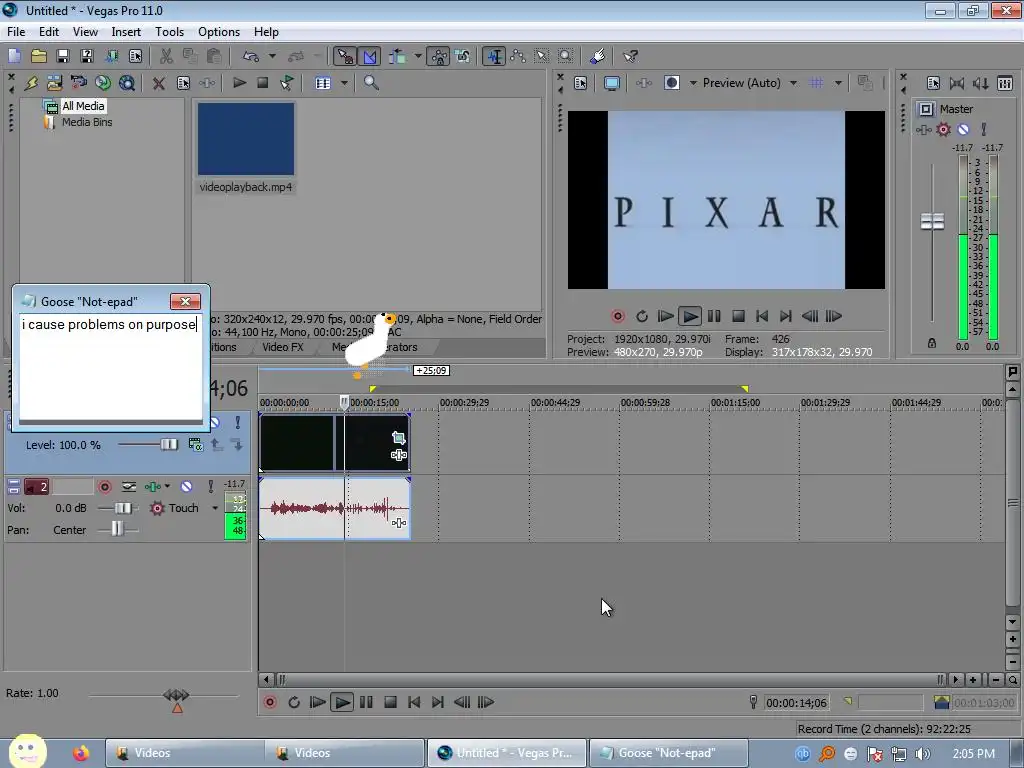Click Split Screen View icon in preview
The width and height of the screenshot is (1024, 768).
tap(671, 83)
